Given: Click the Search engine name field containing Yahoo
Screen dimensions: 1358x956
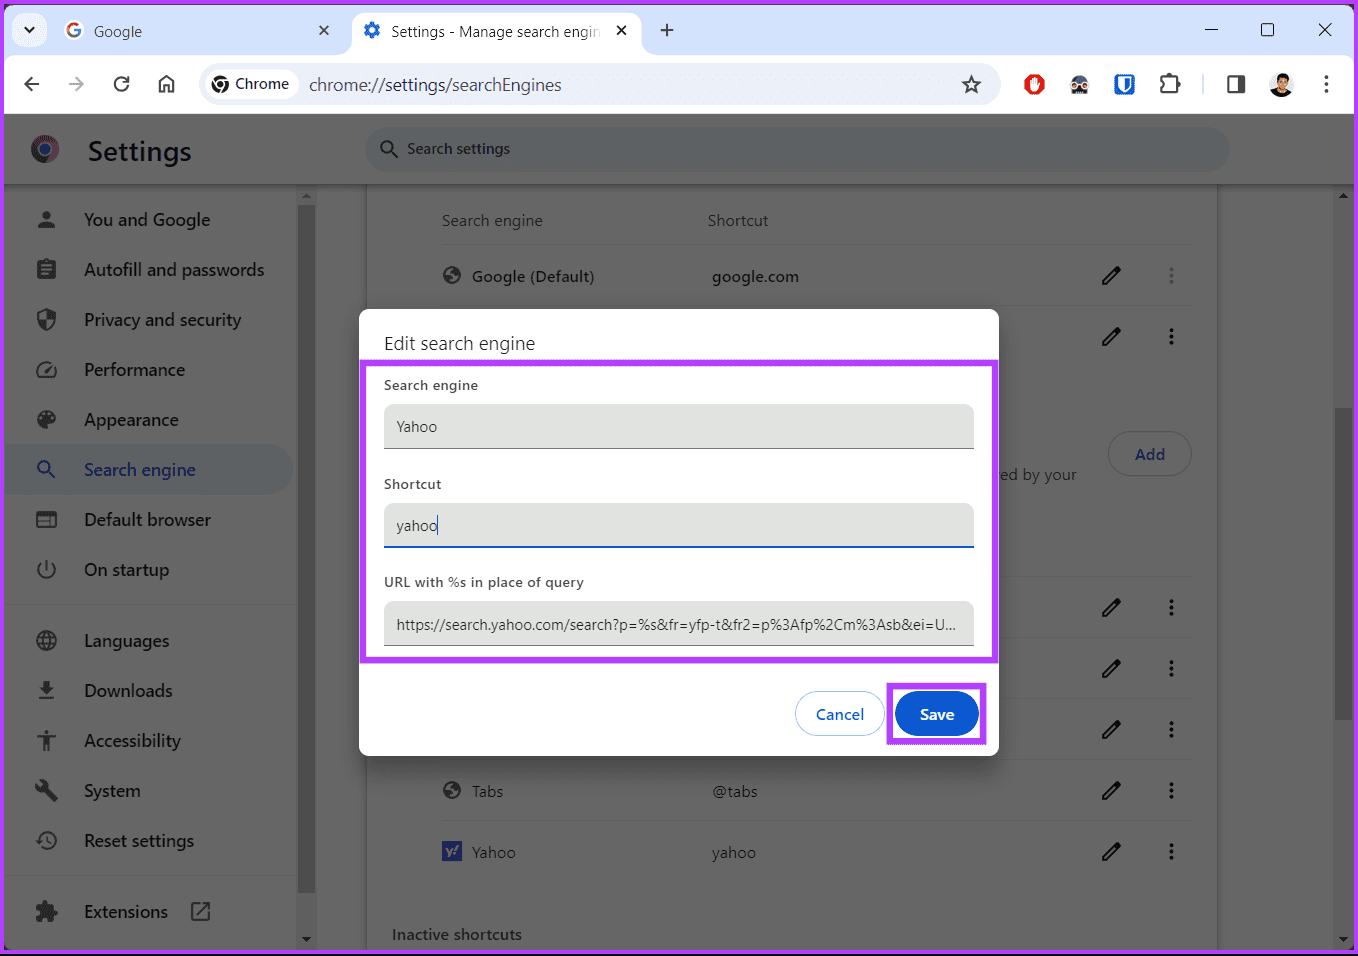Looking at the screenshot, I should pyautogui.click(x=678, y=426).
